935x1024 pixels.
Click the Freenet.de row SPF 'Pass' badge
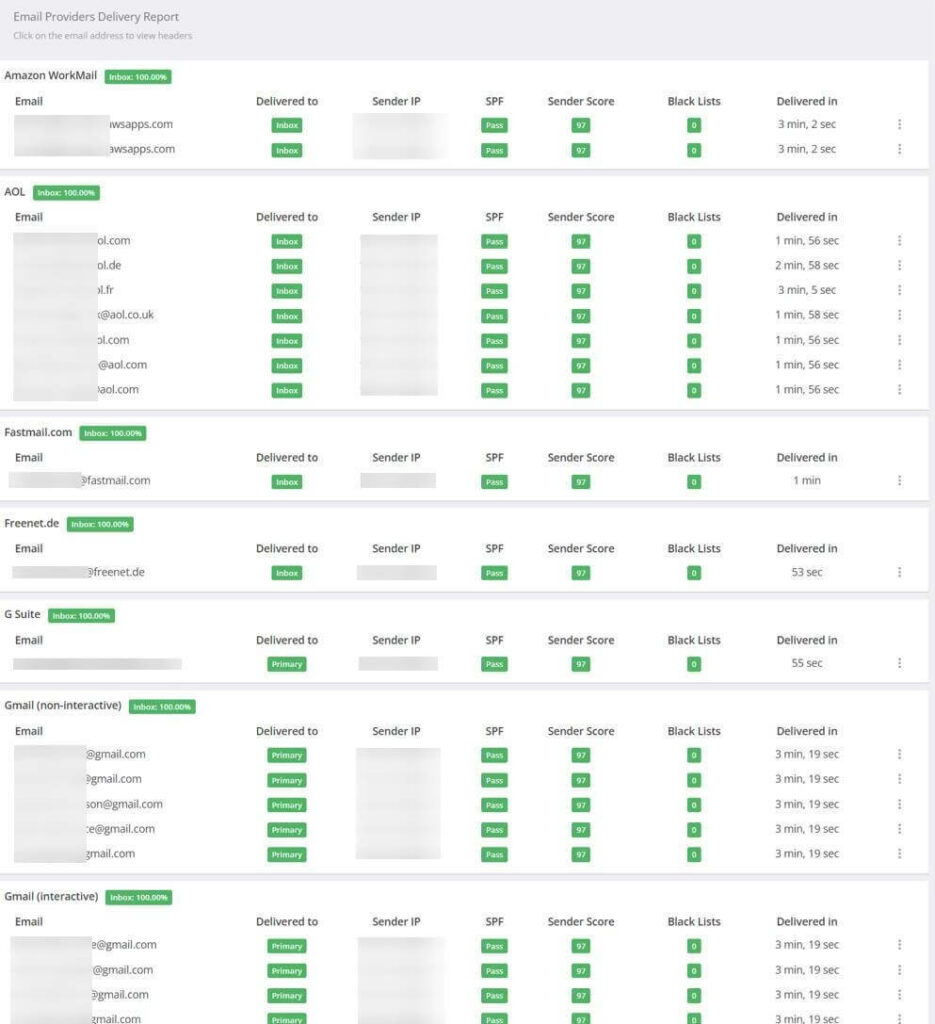494,573
